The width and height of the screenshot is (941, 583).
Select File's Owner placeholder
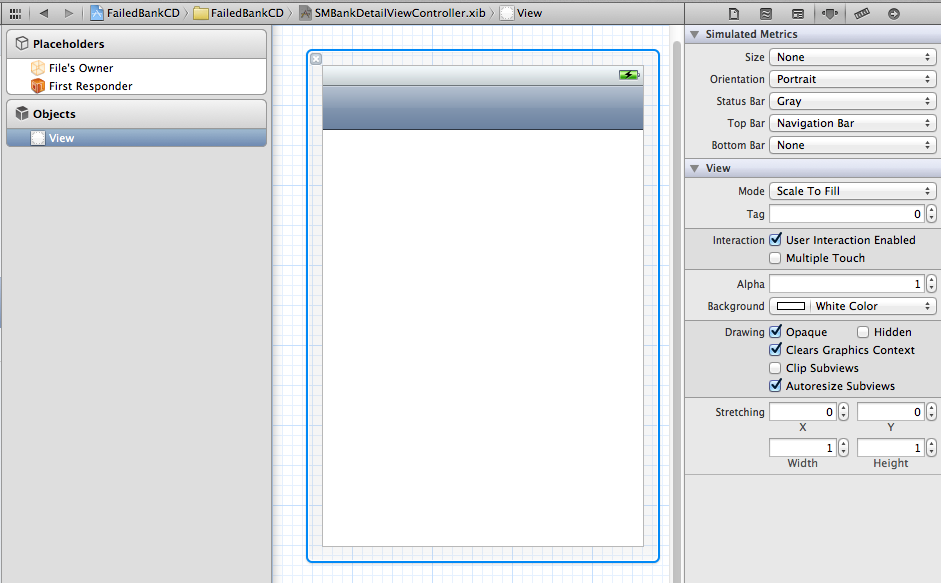80,68
